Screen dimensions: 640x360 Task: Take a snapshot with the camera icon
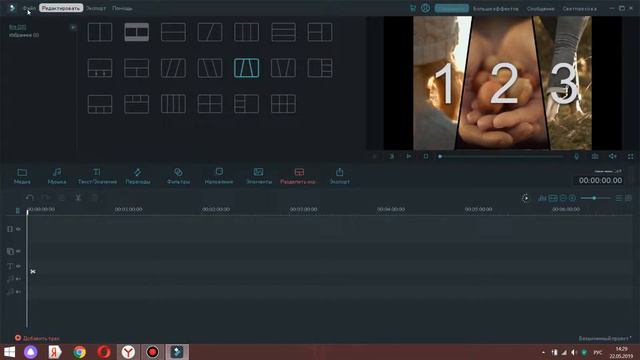595,156
